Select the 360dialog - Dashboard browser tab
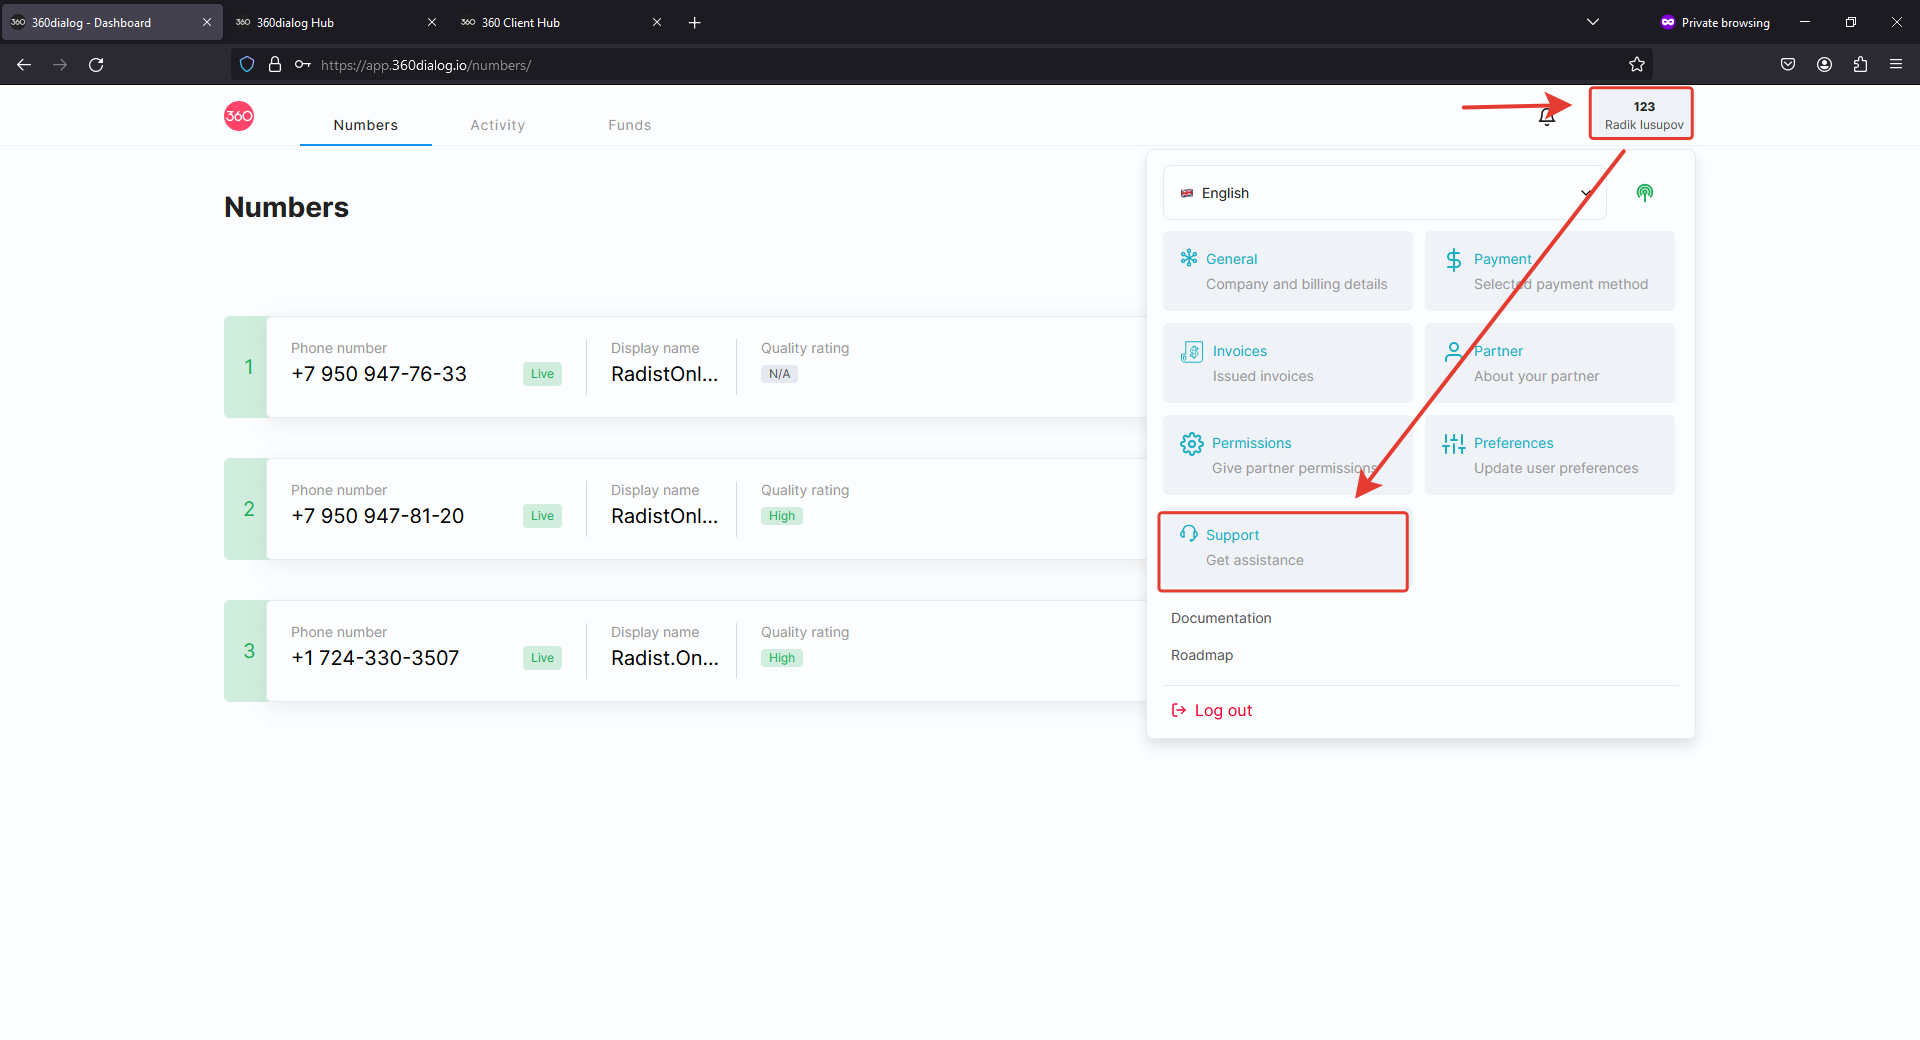Image resolution: width=1920 pixels, height=1040 pixels. pos(112,22)
